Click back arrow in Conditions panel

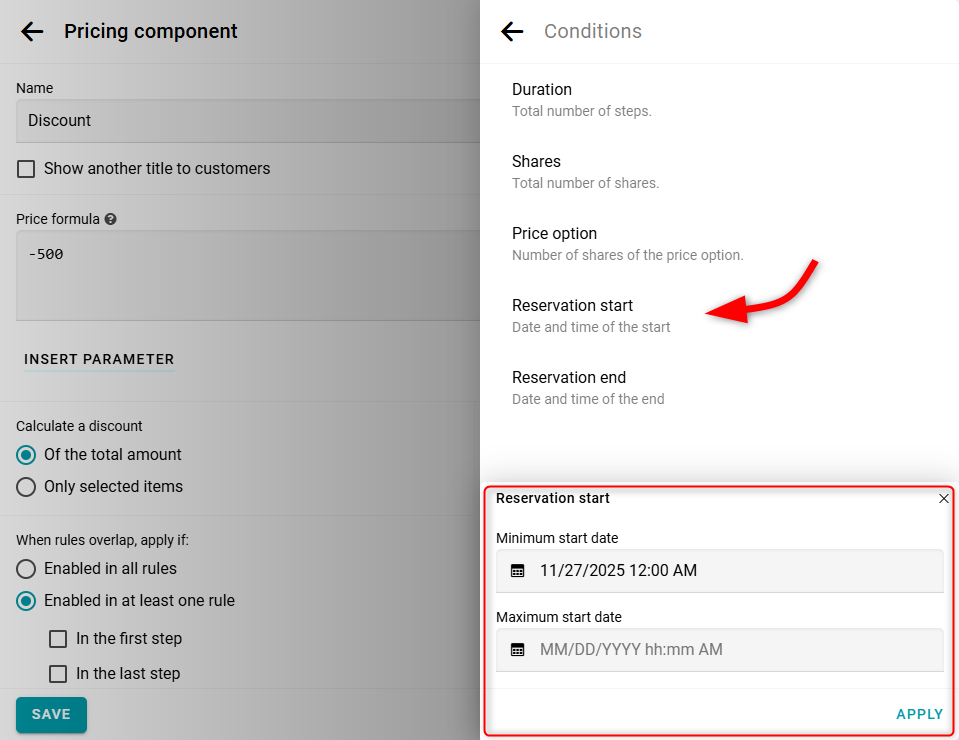pyautogui.click(x=512, y=31)
